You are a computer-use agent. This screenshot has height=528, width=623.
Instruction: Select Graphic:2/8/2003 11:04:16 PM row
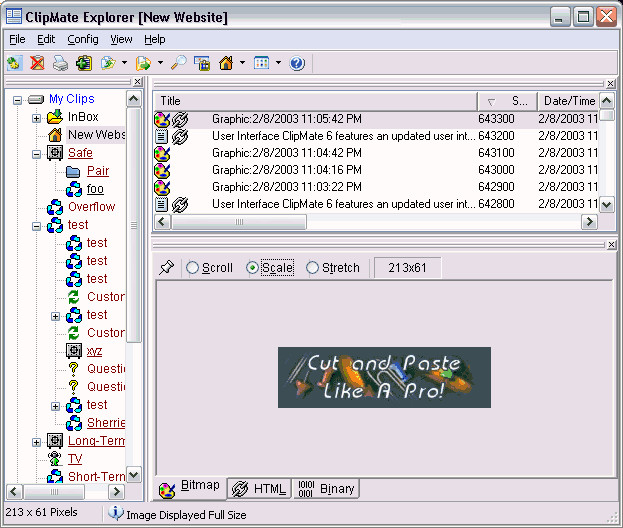pos(375,170)
